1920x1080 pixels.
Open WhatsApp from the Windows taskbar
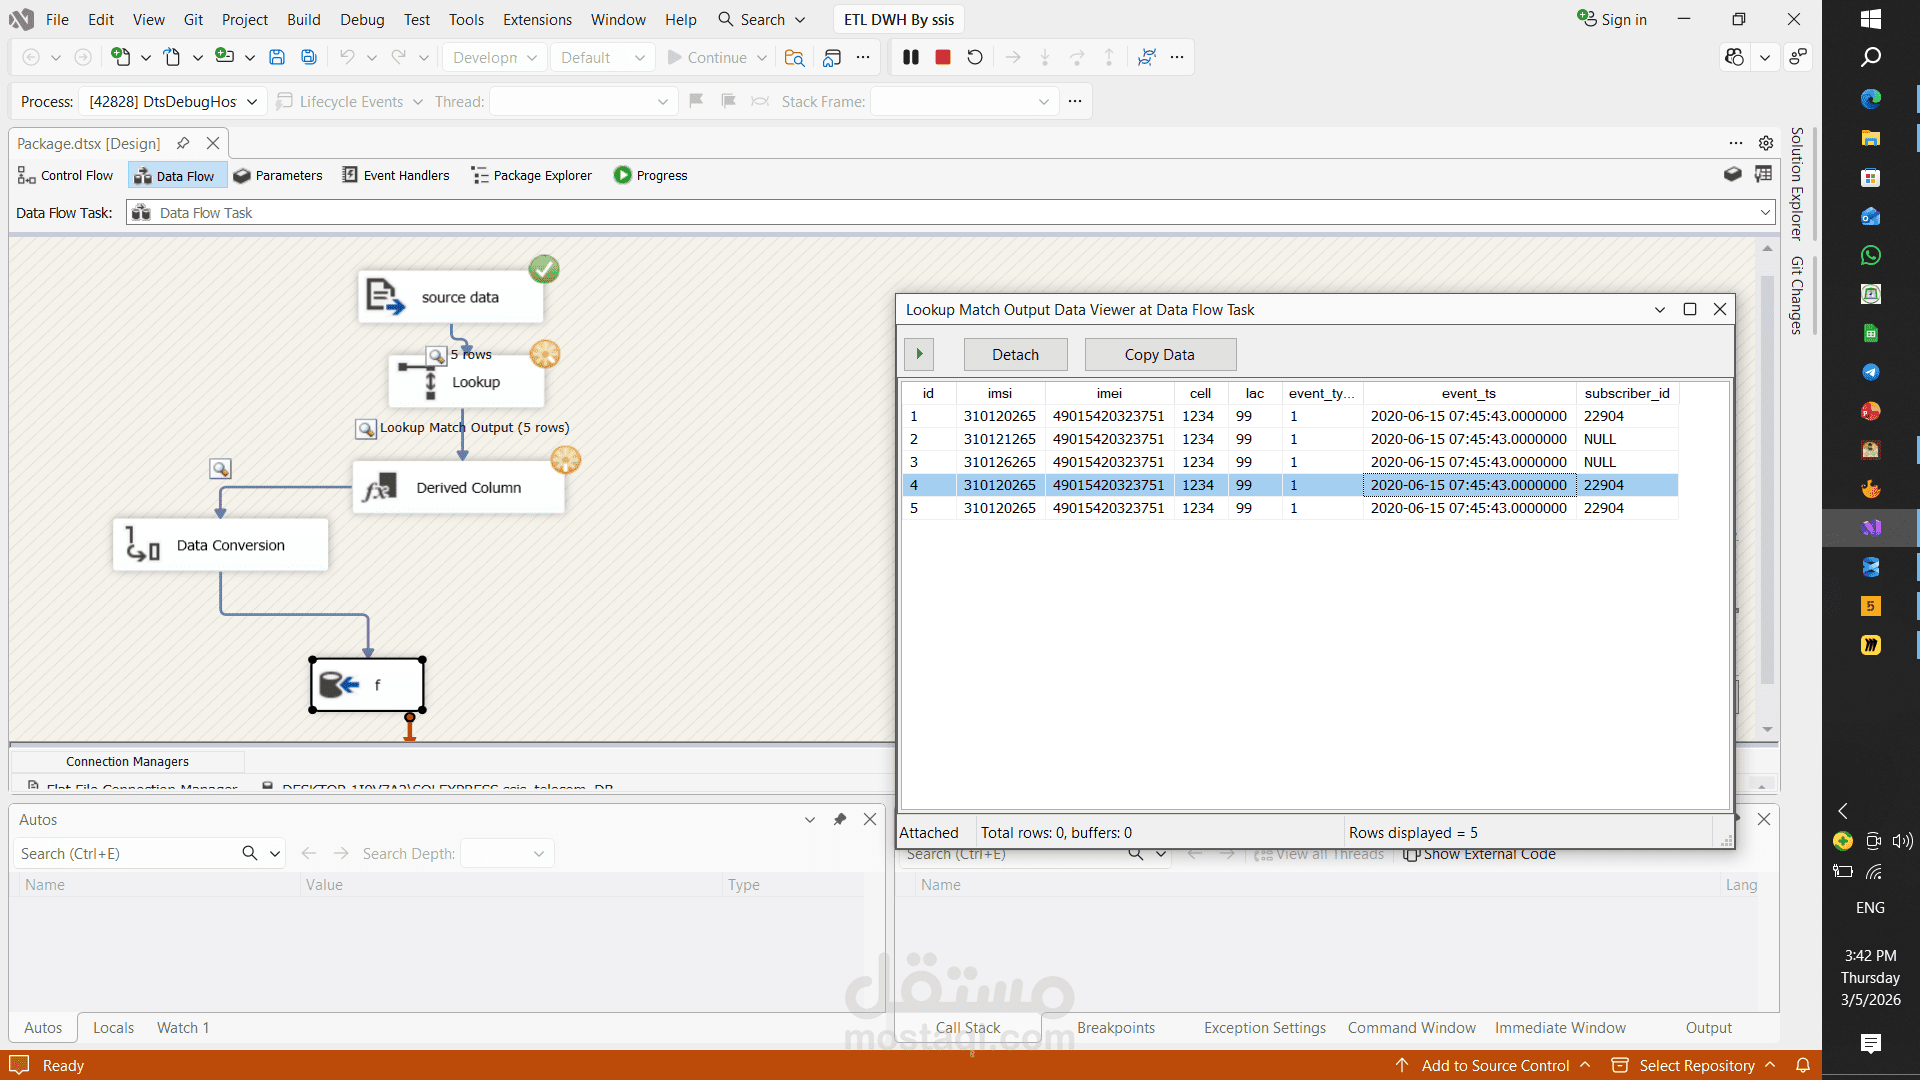coord(1870,256)
